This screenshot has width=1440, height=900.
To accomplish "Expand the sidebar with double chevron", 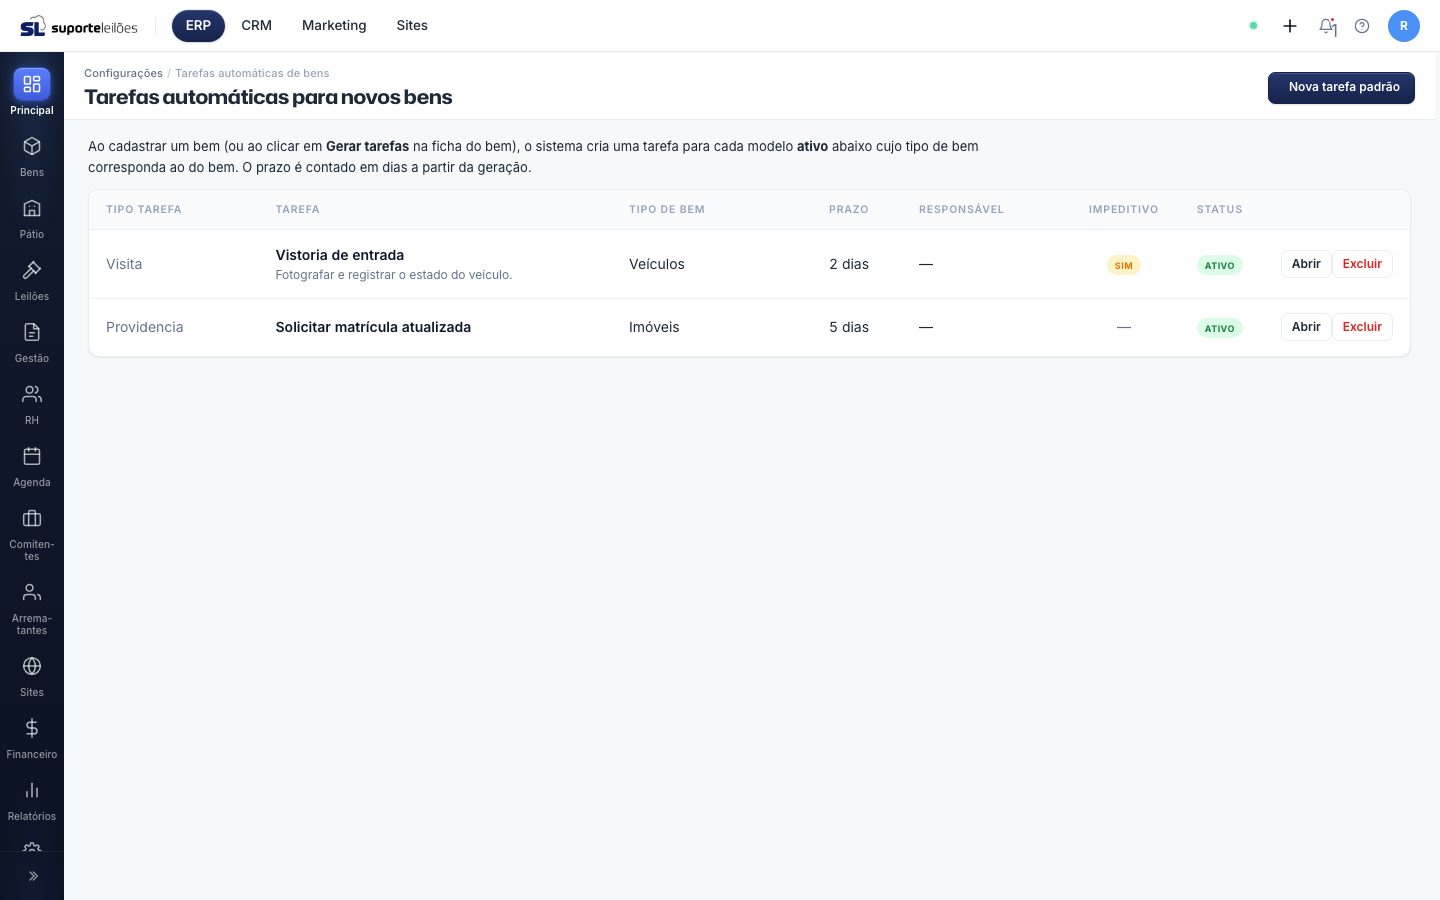I will tap(32, 876).
